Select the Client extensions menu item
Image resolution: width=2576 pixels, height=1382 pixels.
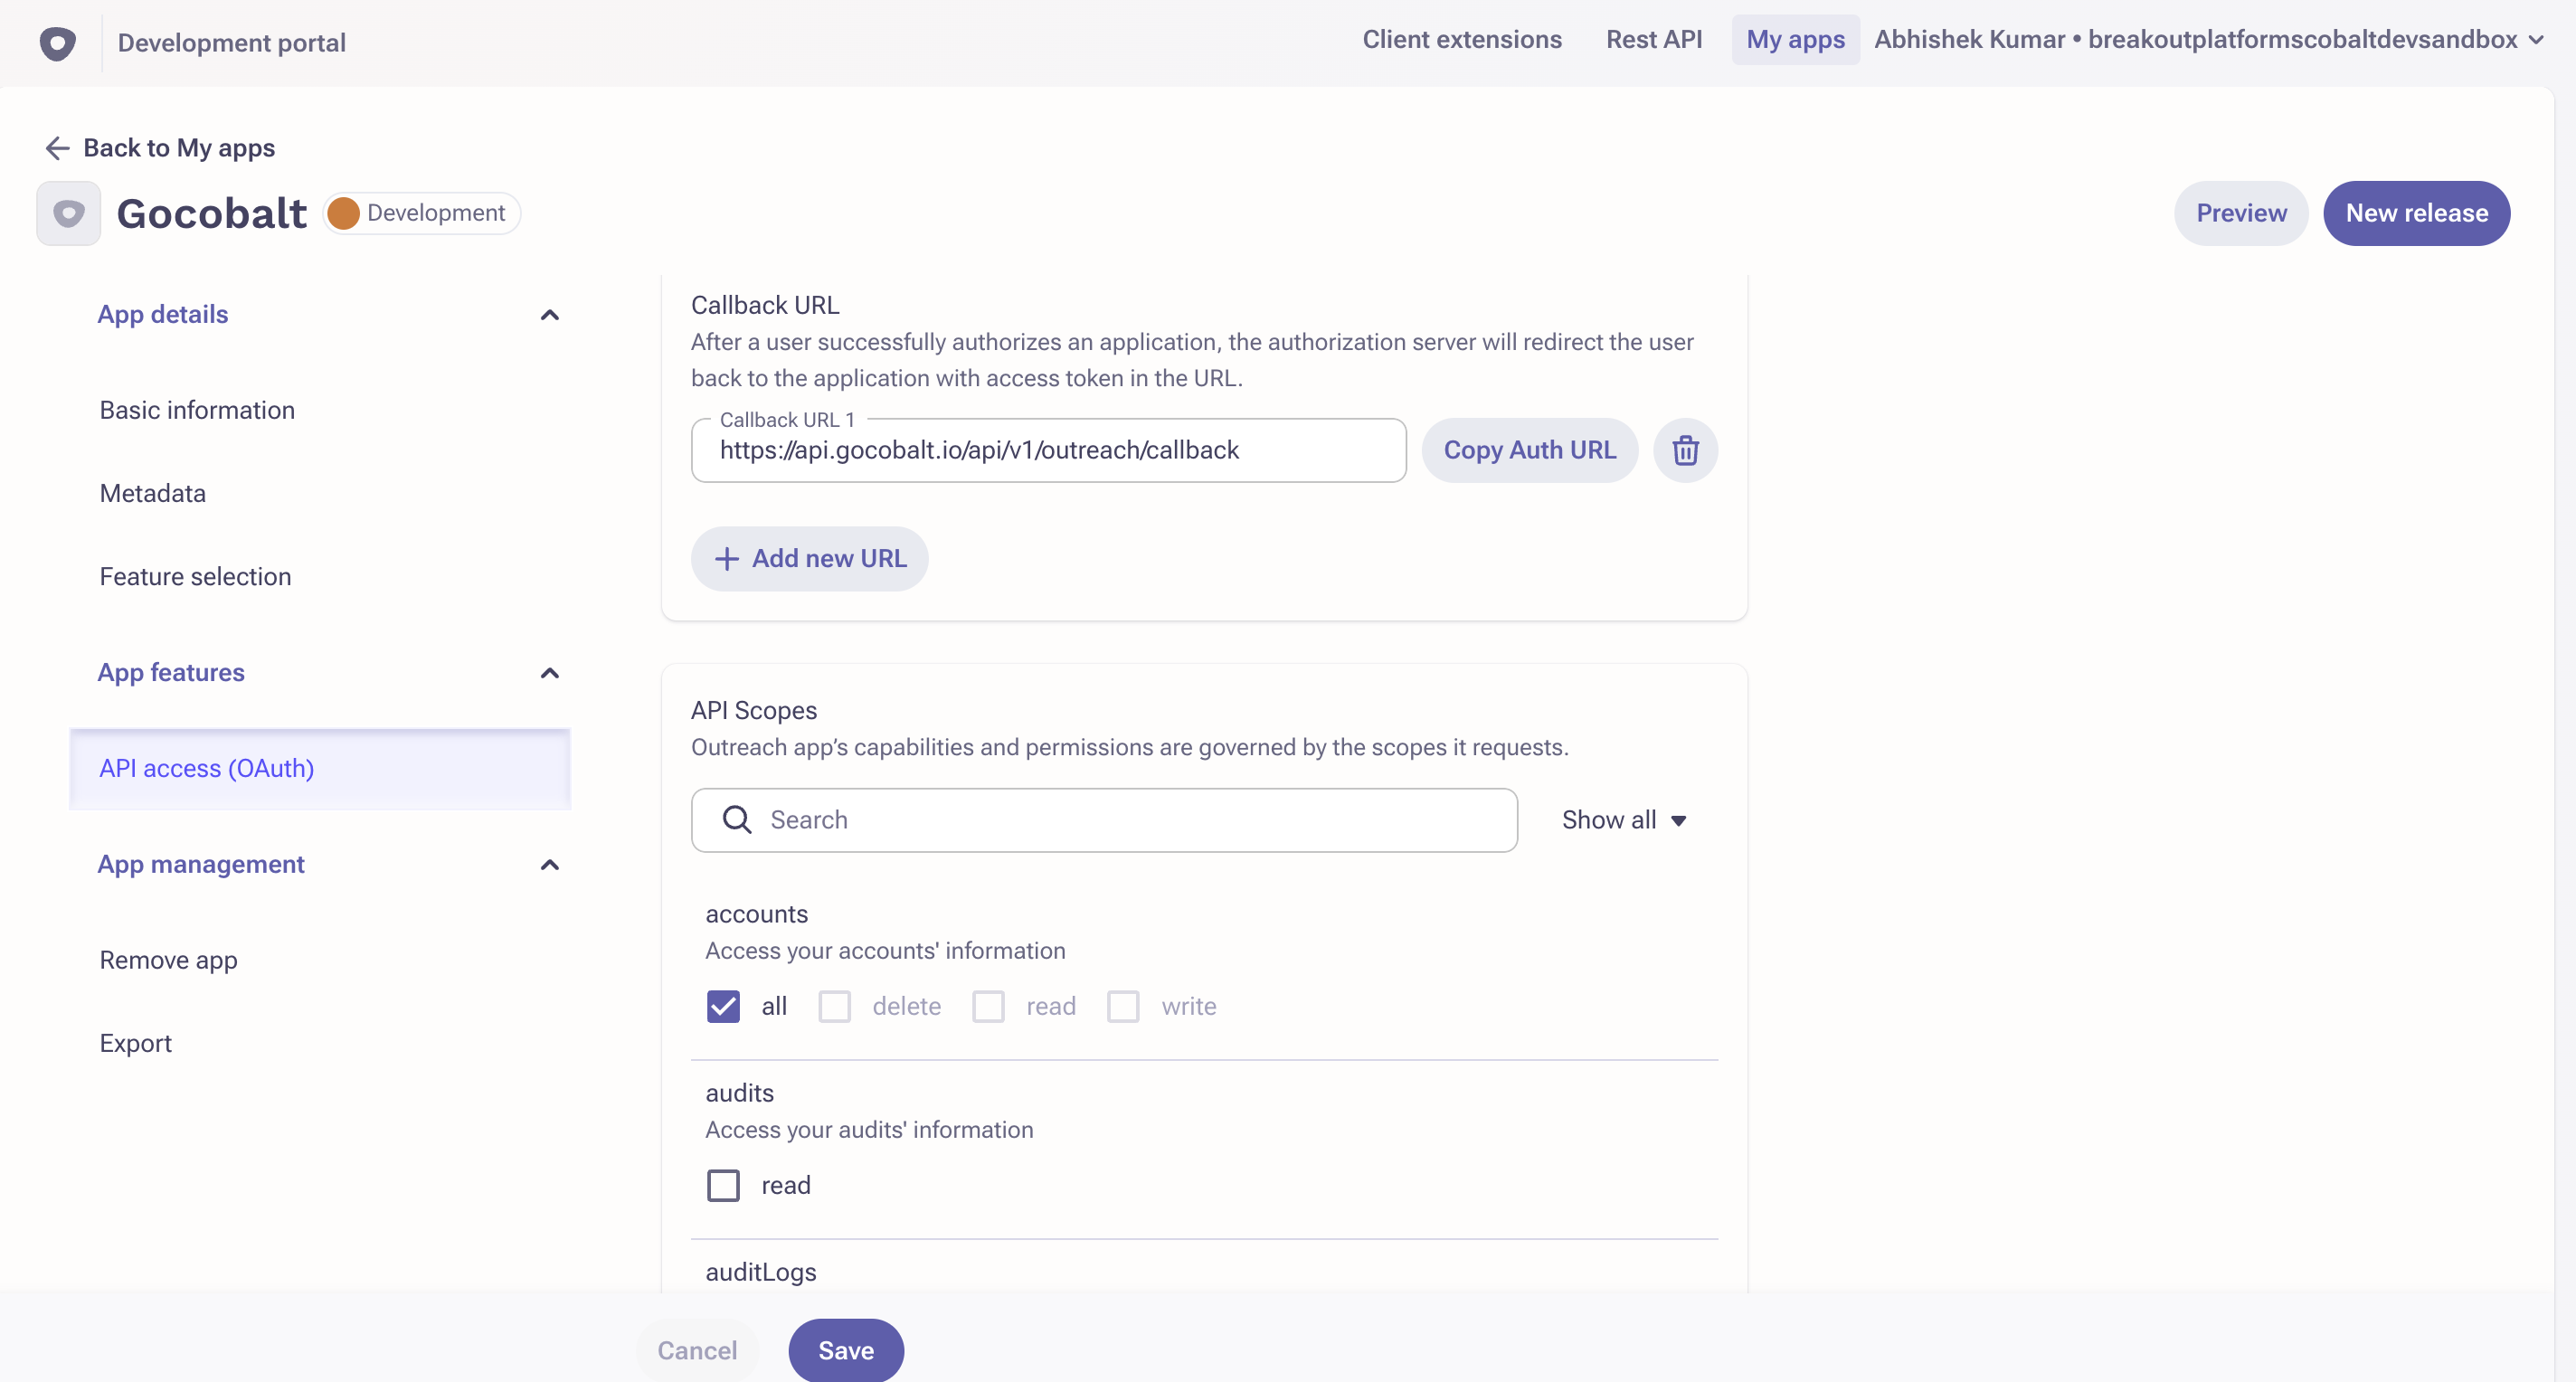[1461, 40]
